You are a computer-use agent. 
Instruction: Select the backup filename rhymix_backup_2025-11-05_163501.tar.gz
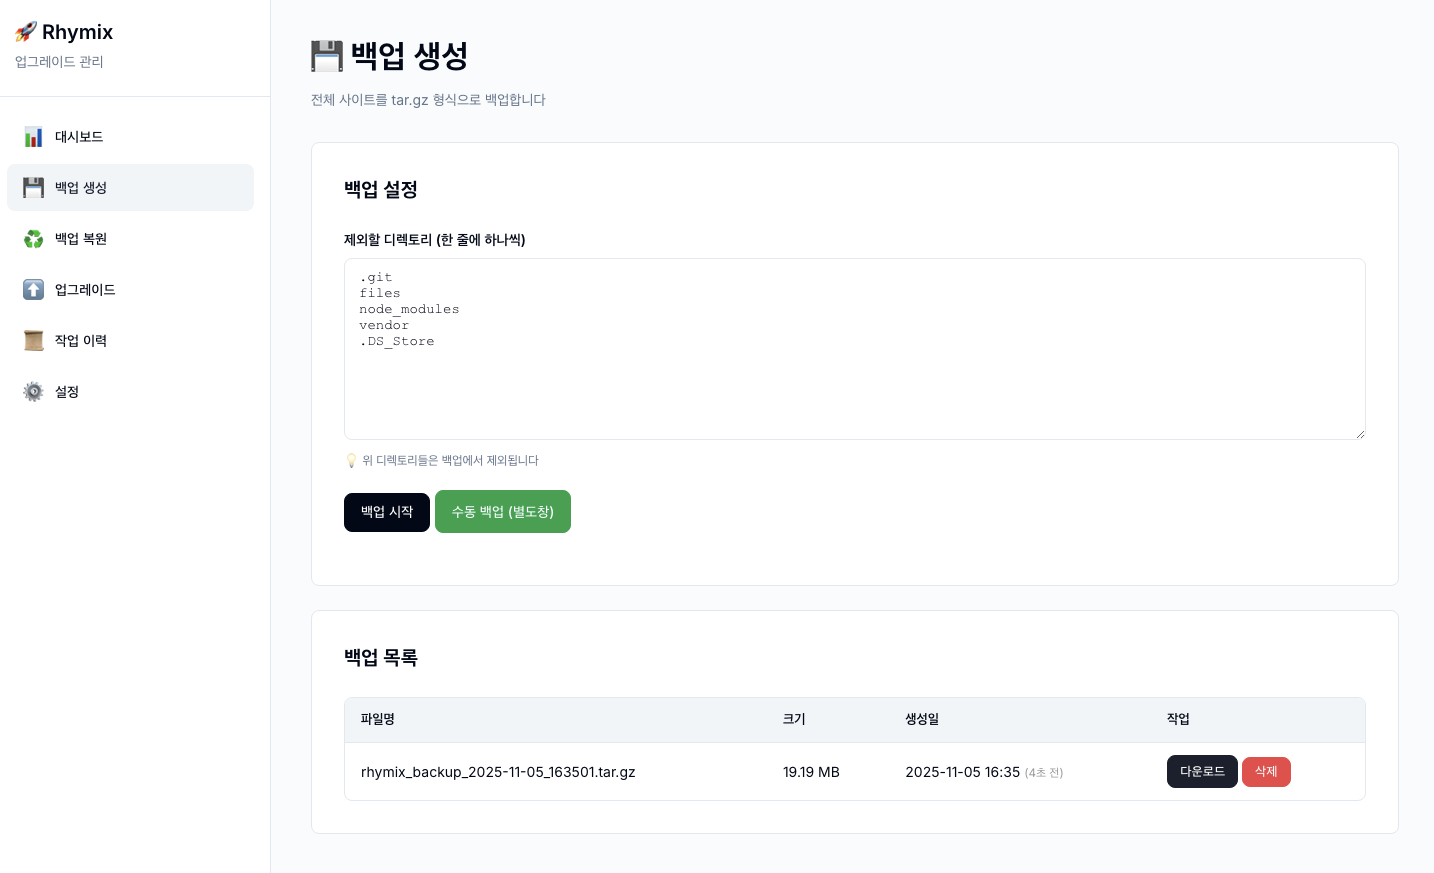498,771
